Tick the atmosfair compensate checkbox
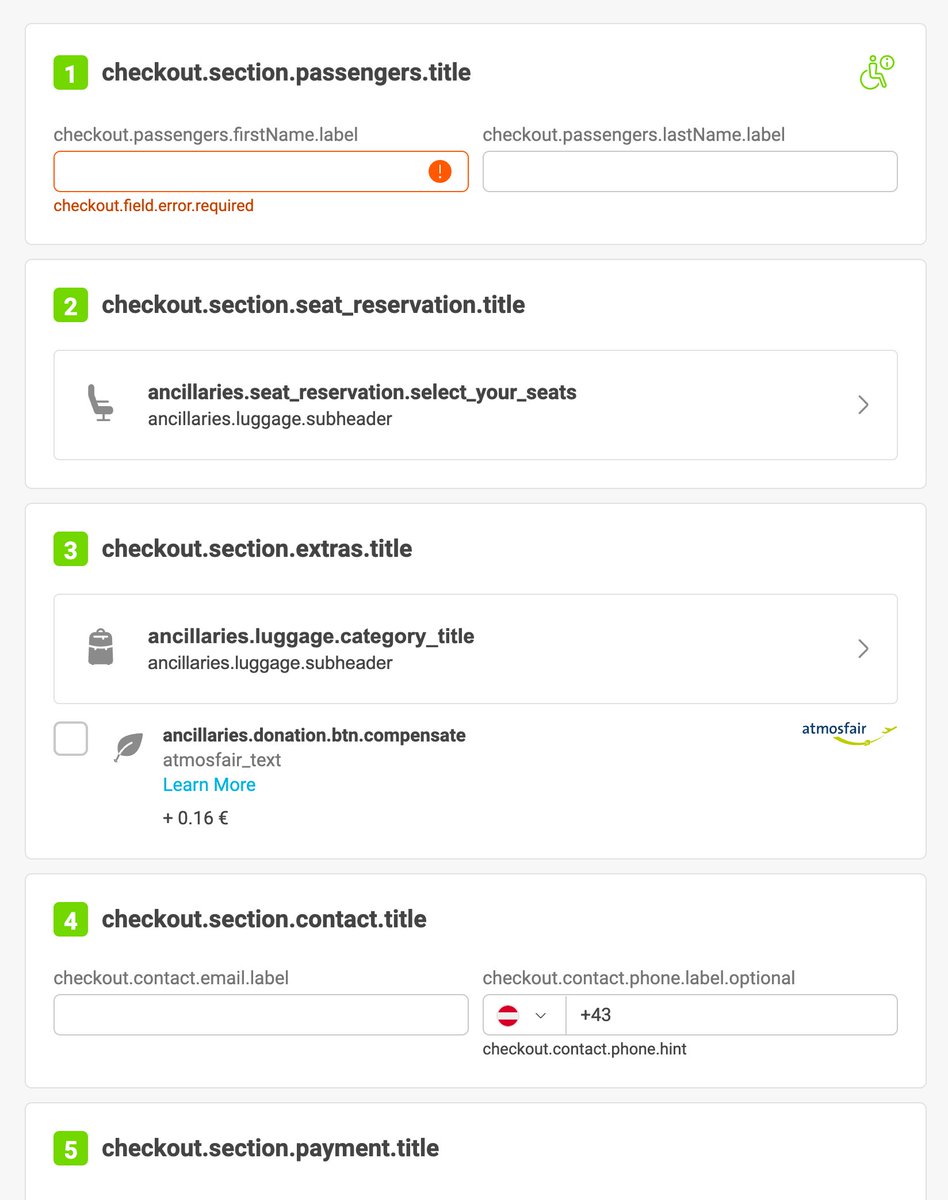Image resolution: width=948 pixels, height=1200 pixels. (71, 739)
